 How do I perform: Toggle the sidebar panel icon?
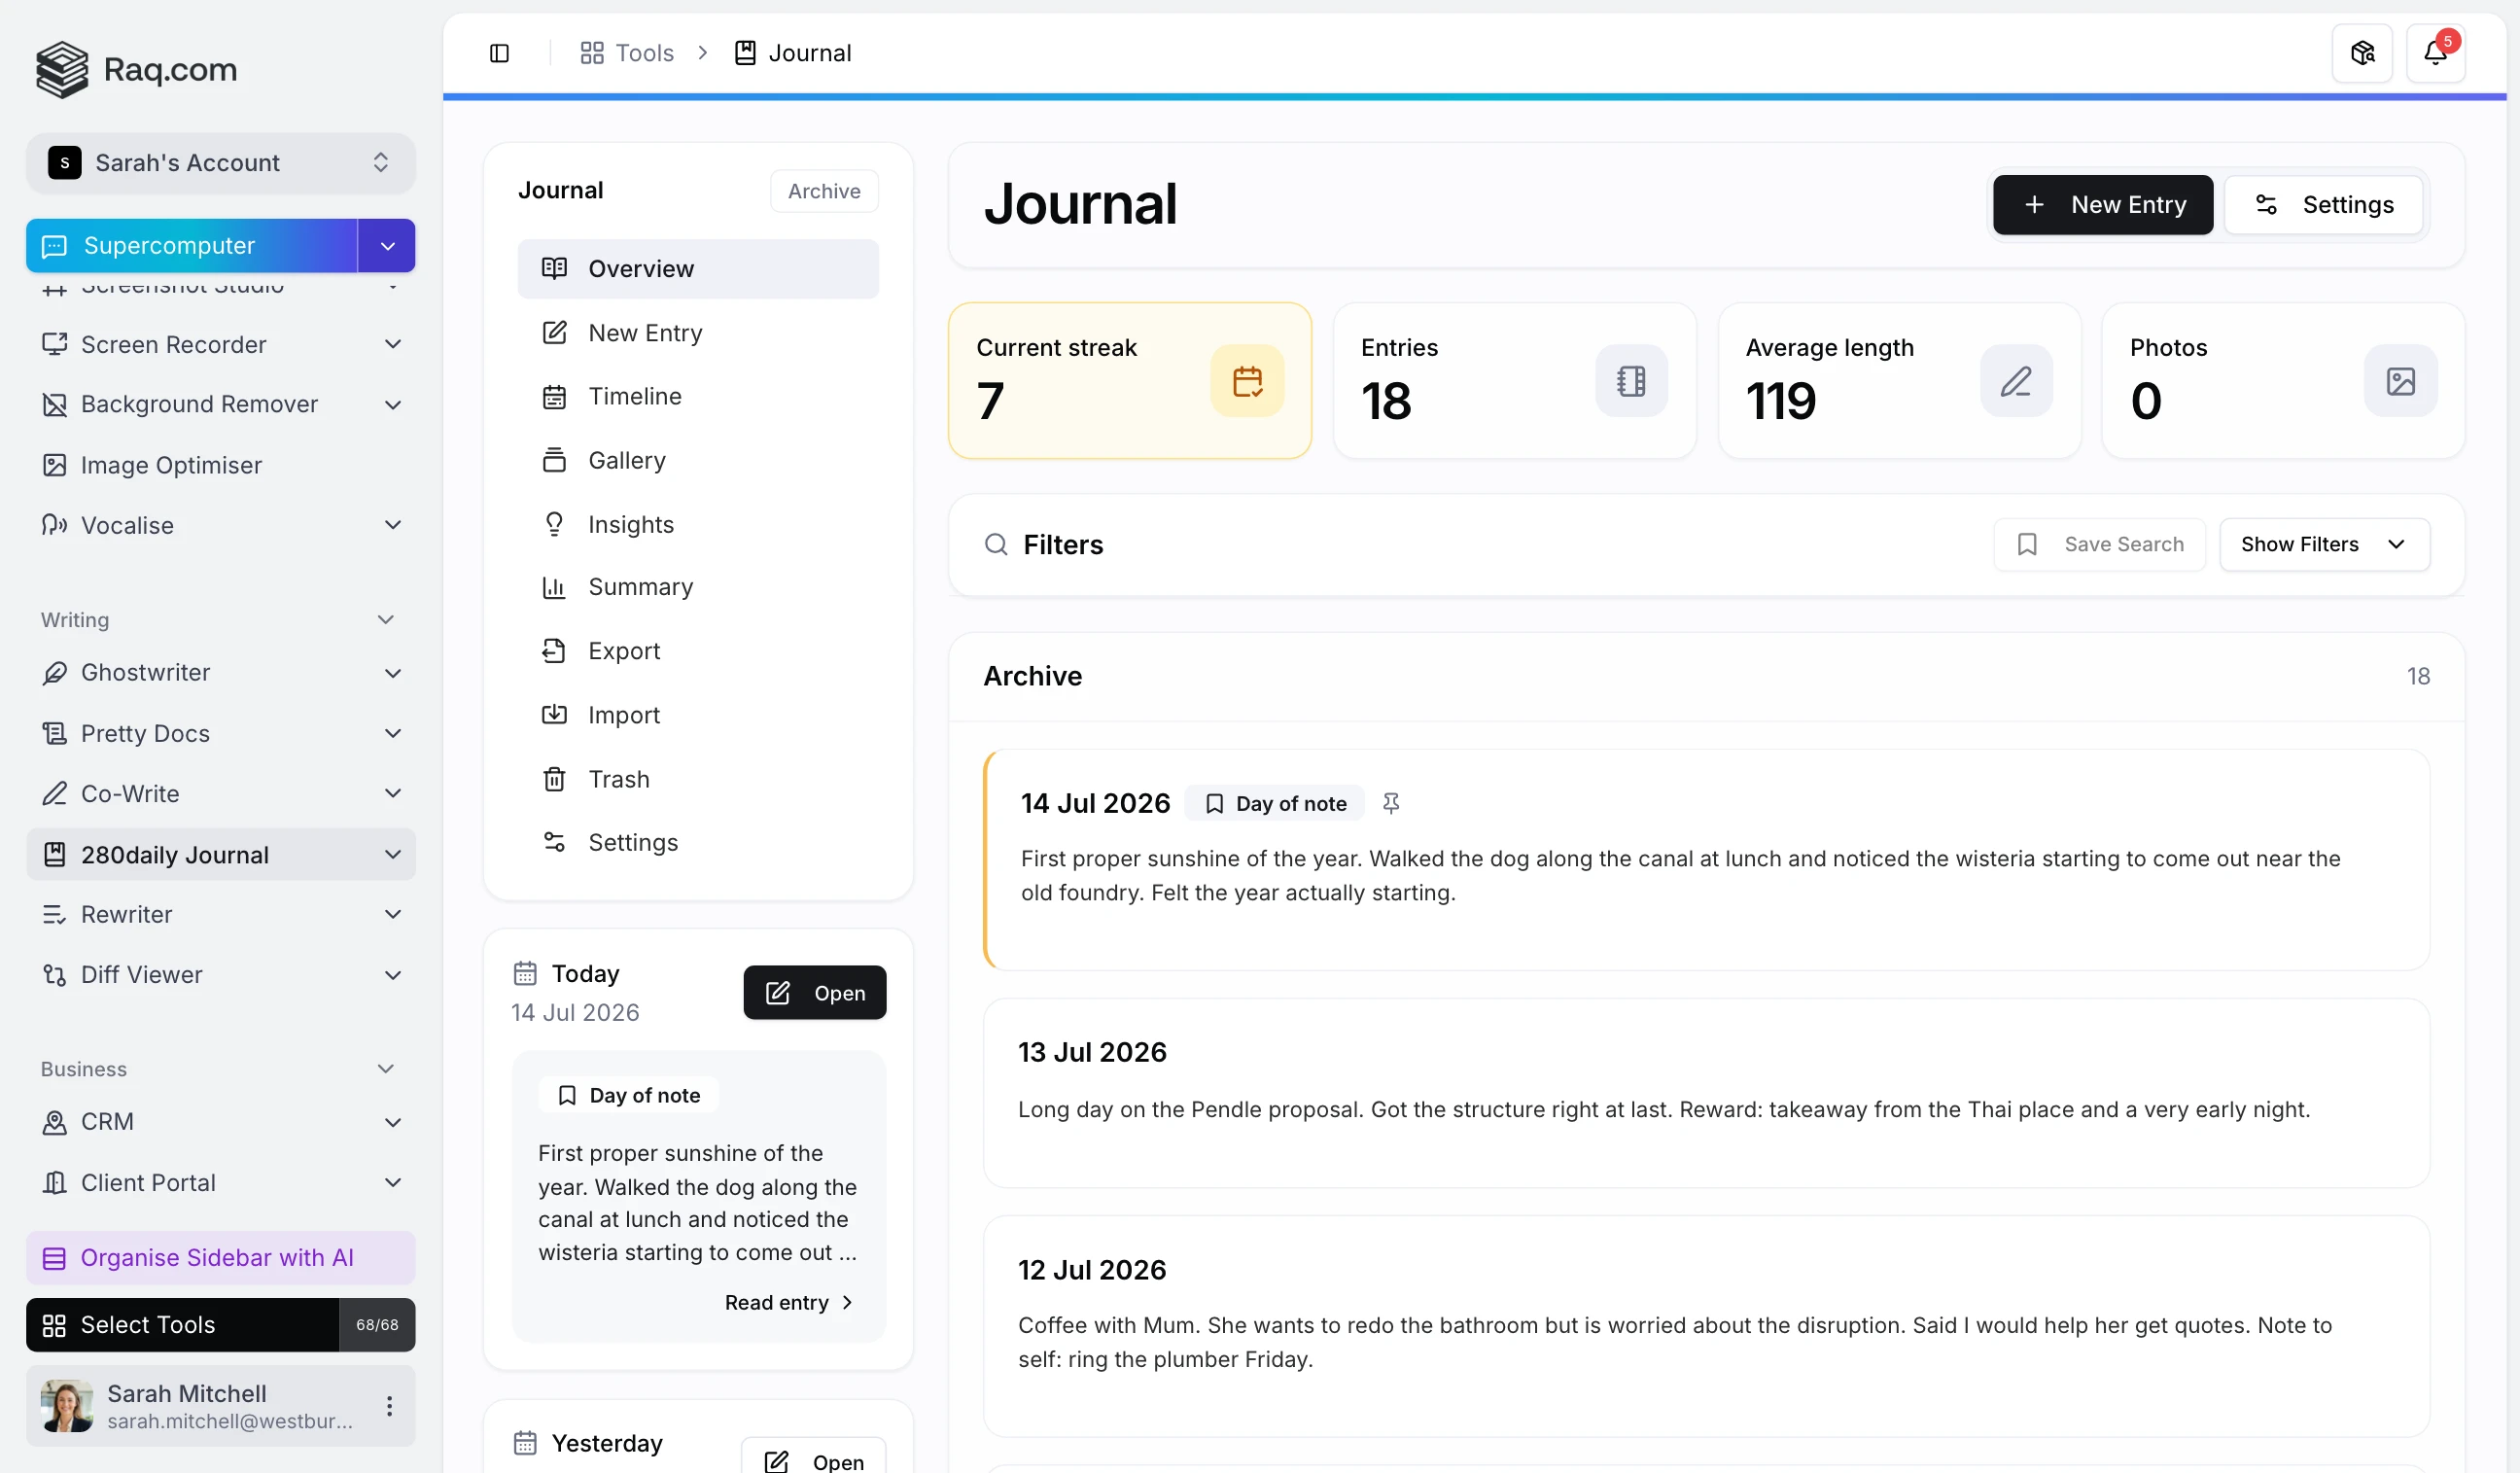499,53
